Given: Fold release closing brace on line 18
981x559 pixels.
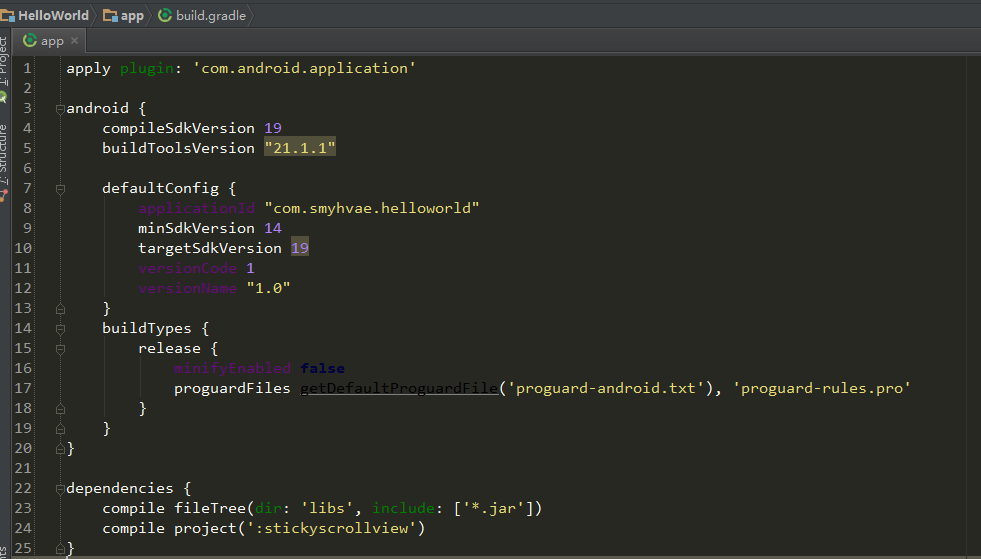Looking at the screenshot, I should coord(60,409).
